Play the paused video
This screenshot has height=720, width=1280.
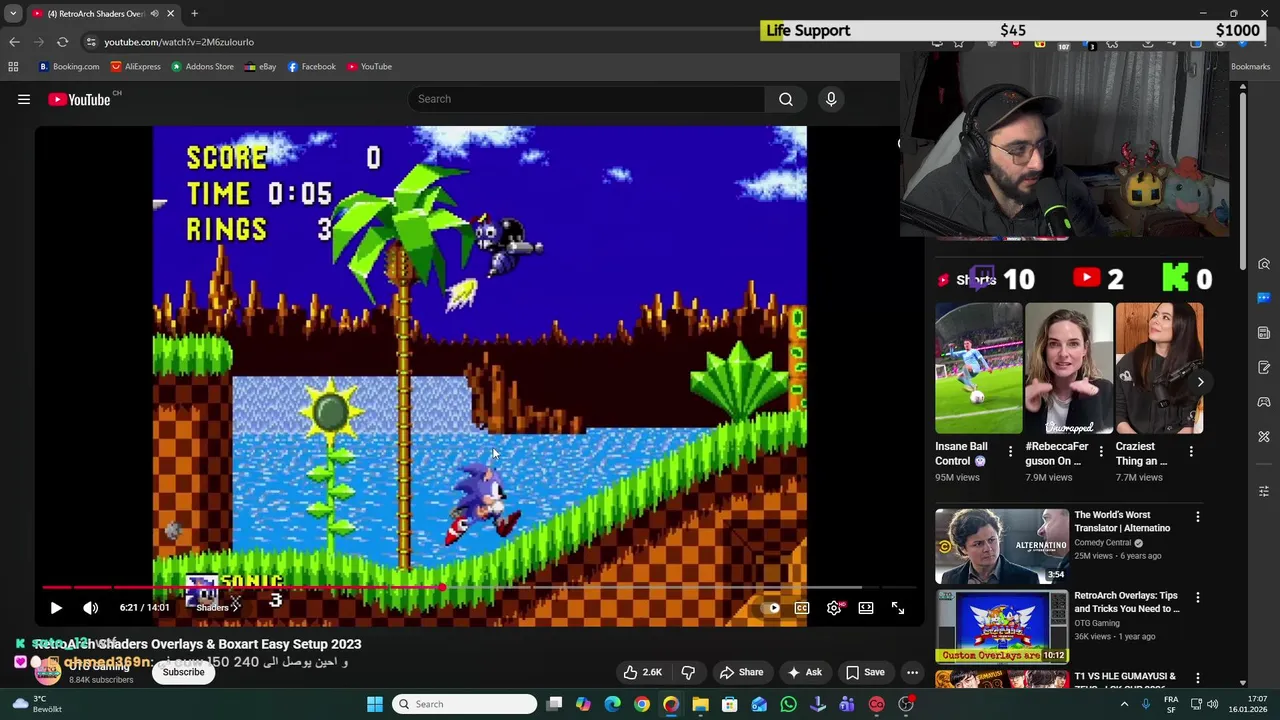coord(56,608)
